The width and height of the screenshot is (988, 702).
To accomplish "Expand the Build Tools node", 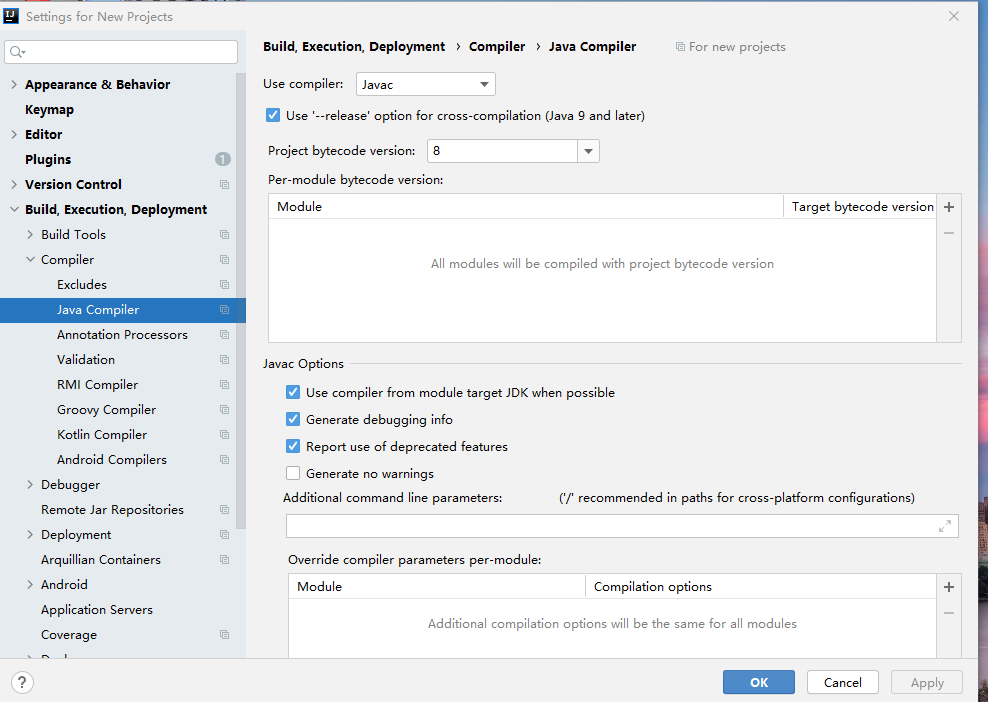I will tap(30, 234).
